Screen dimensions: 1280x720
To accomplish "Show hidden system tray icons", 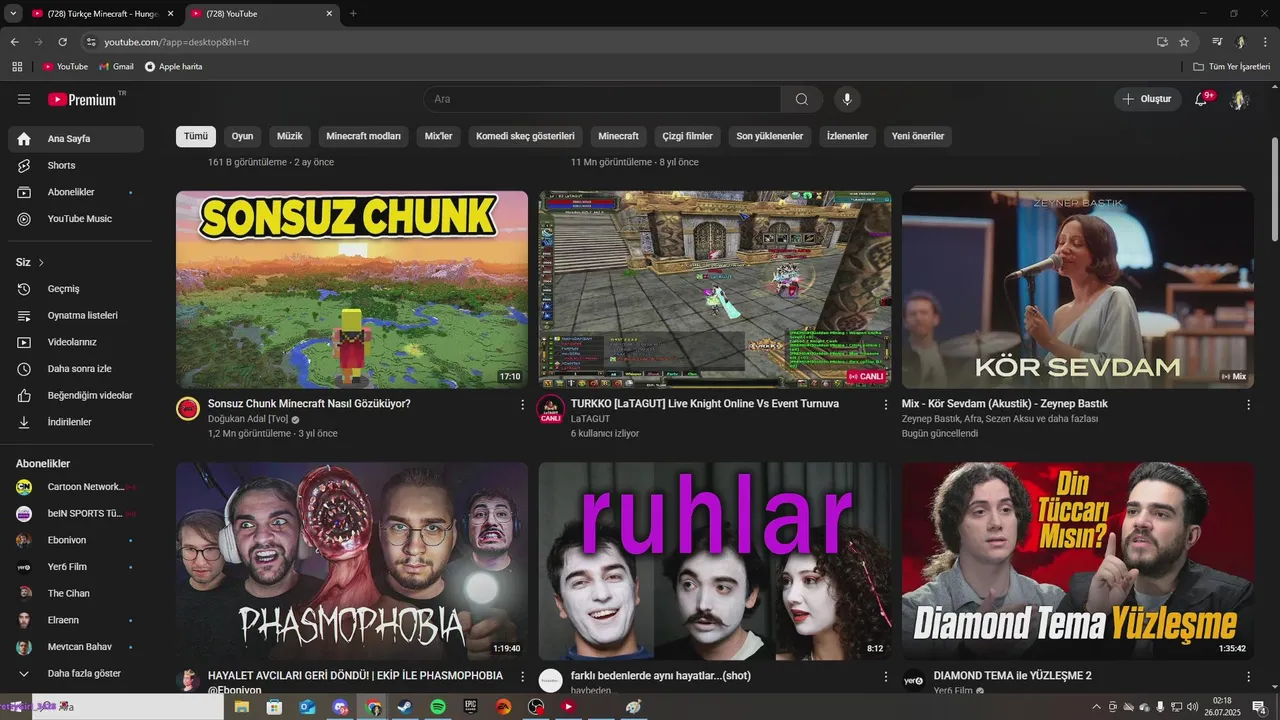I will (x=1096, y=707).
